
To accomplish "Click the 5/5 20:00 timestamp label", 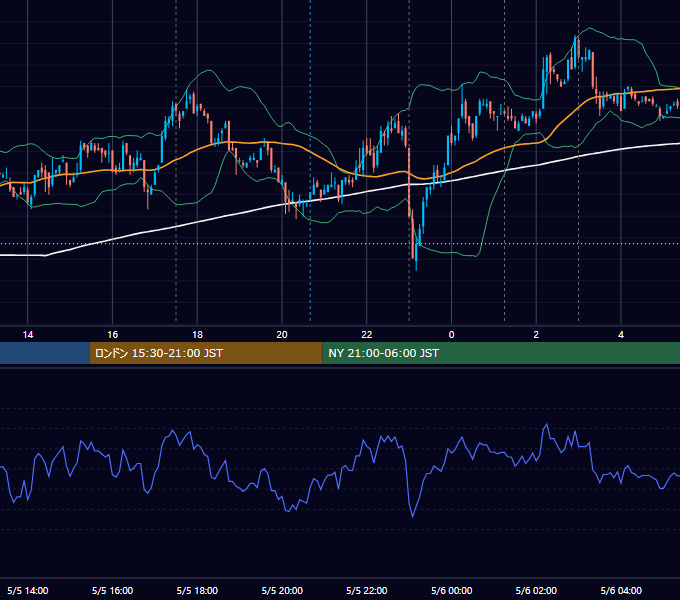I will 282,590.
